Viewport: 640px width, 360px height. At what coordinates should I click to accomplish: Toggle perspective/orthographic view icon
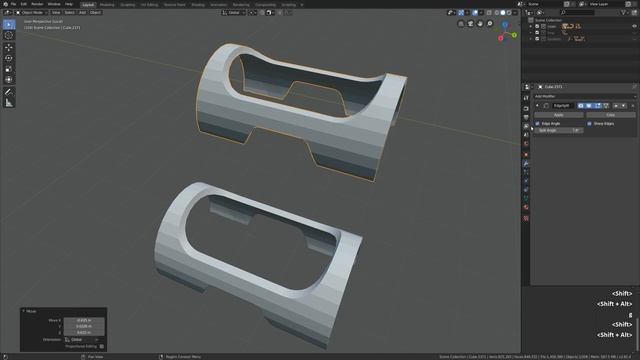tap(461, 24)
